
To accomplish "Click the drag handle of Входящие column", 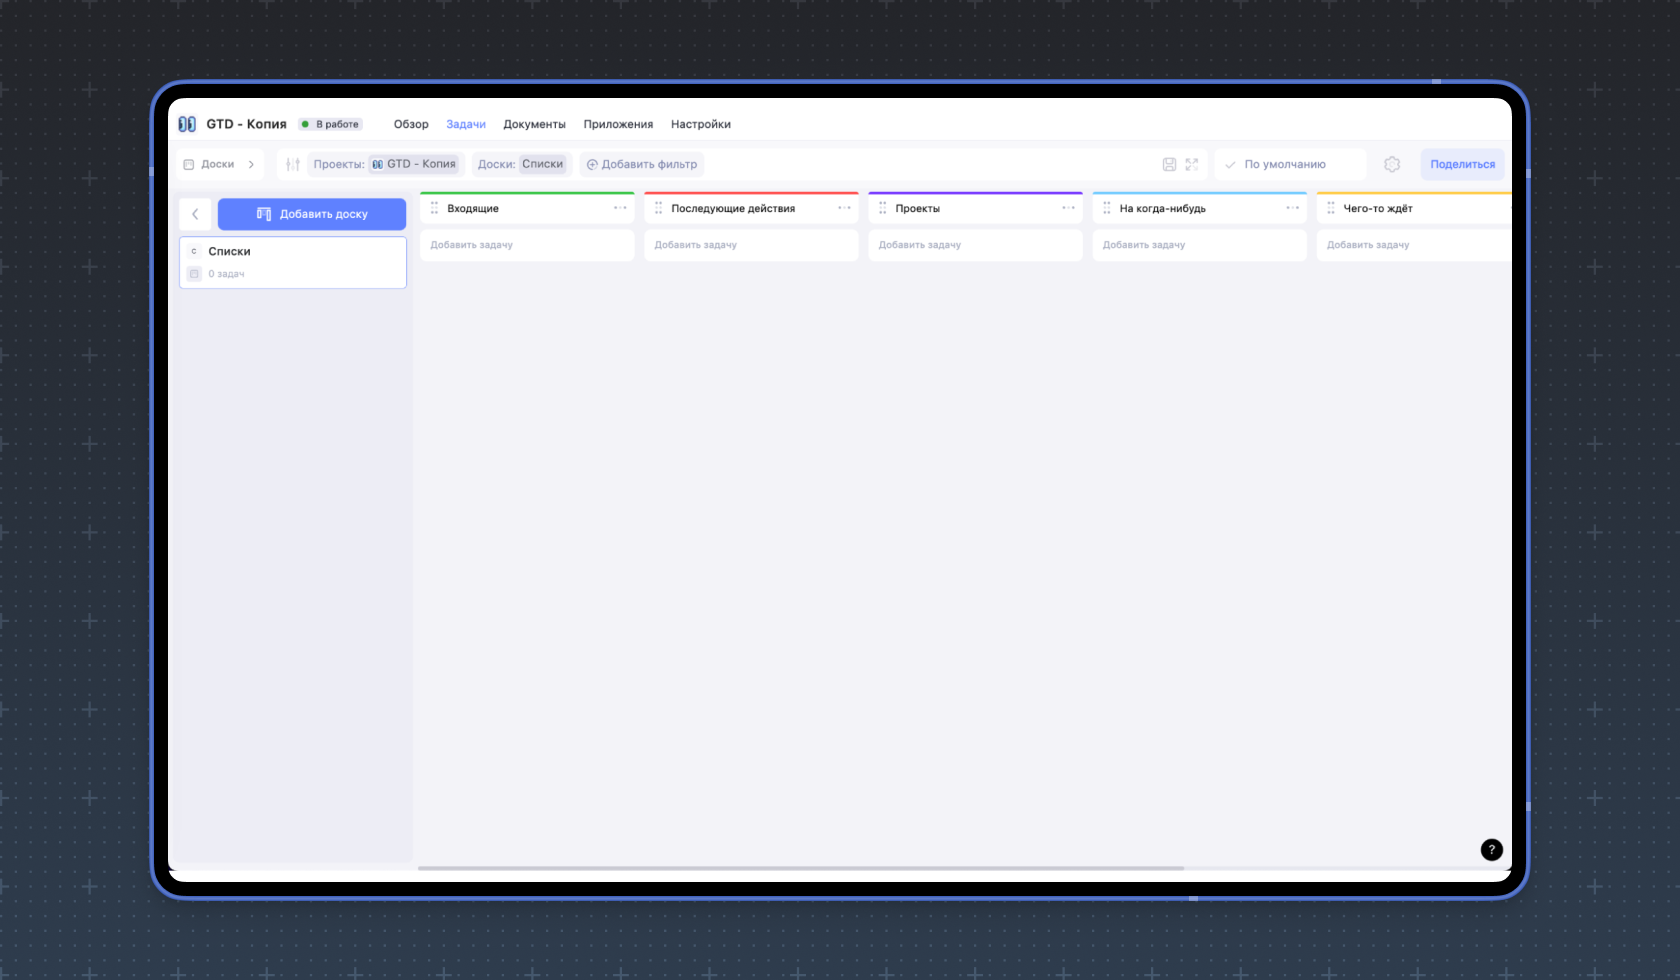I will 434,208.
